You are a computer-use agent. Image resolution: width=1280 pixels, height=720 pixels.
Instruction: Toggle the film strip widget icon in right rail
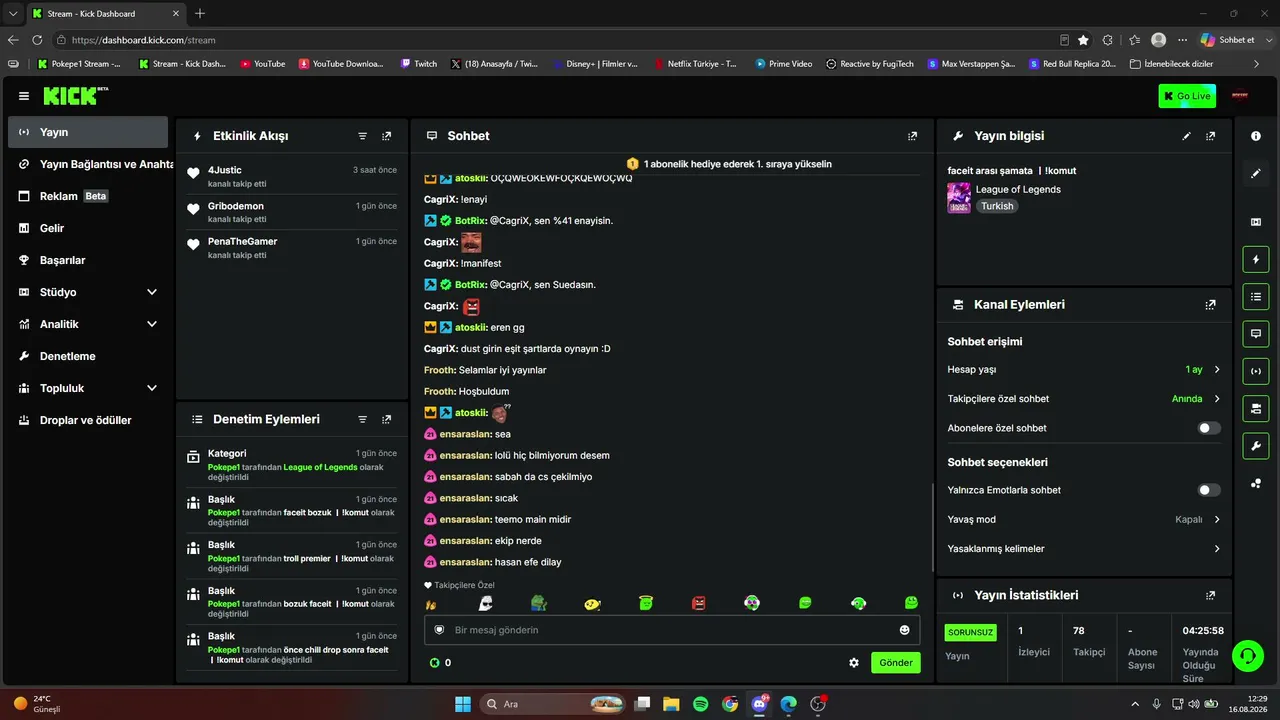pyautogui.click(x=1256, y=222)
